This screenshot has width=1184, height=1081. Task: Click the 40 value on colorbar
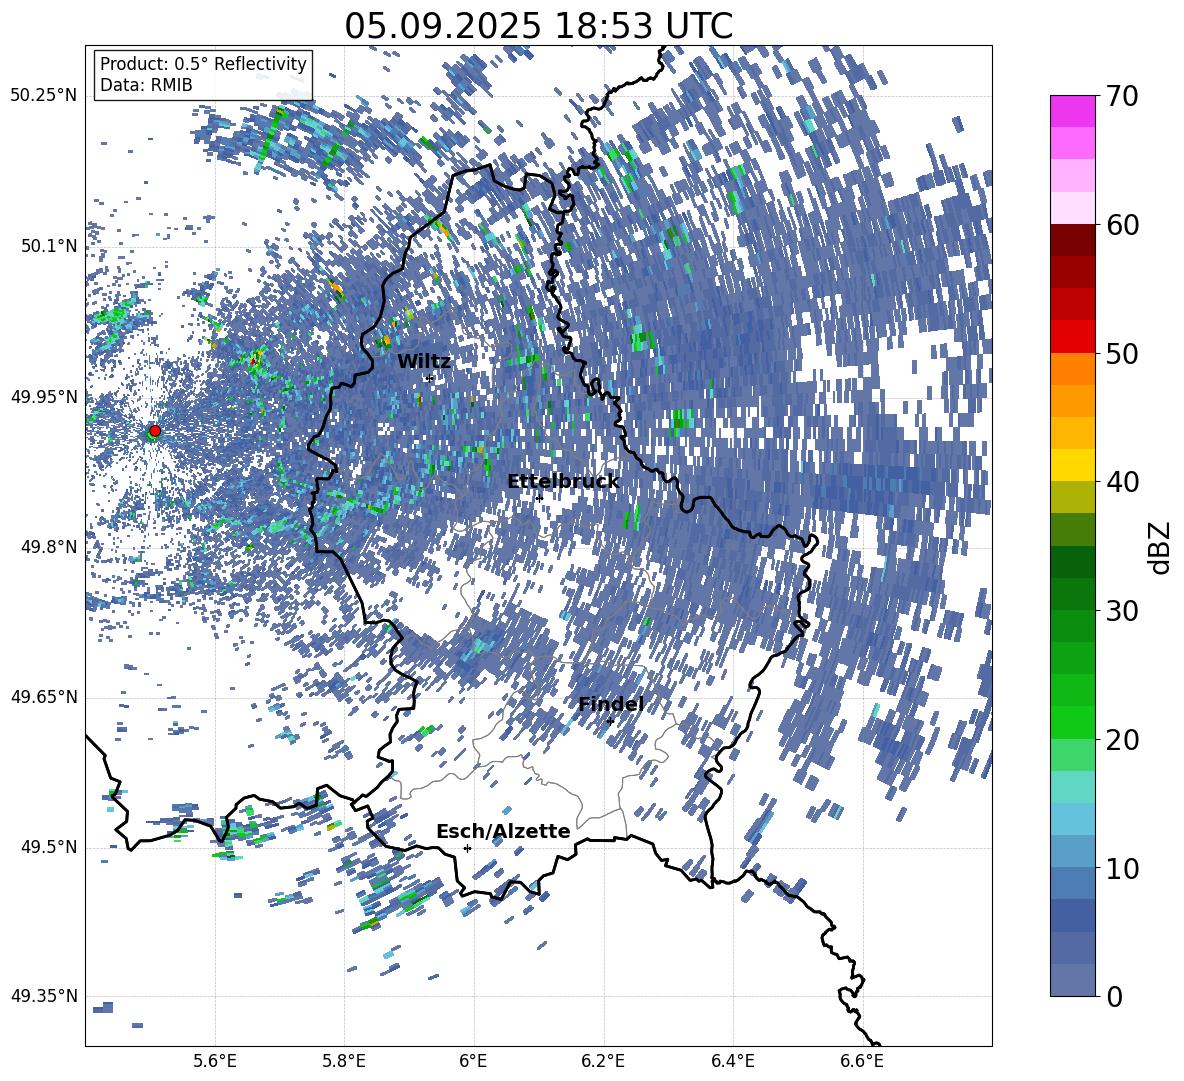coord(1122,482)
